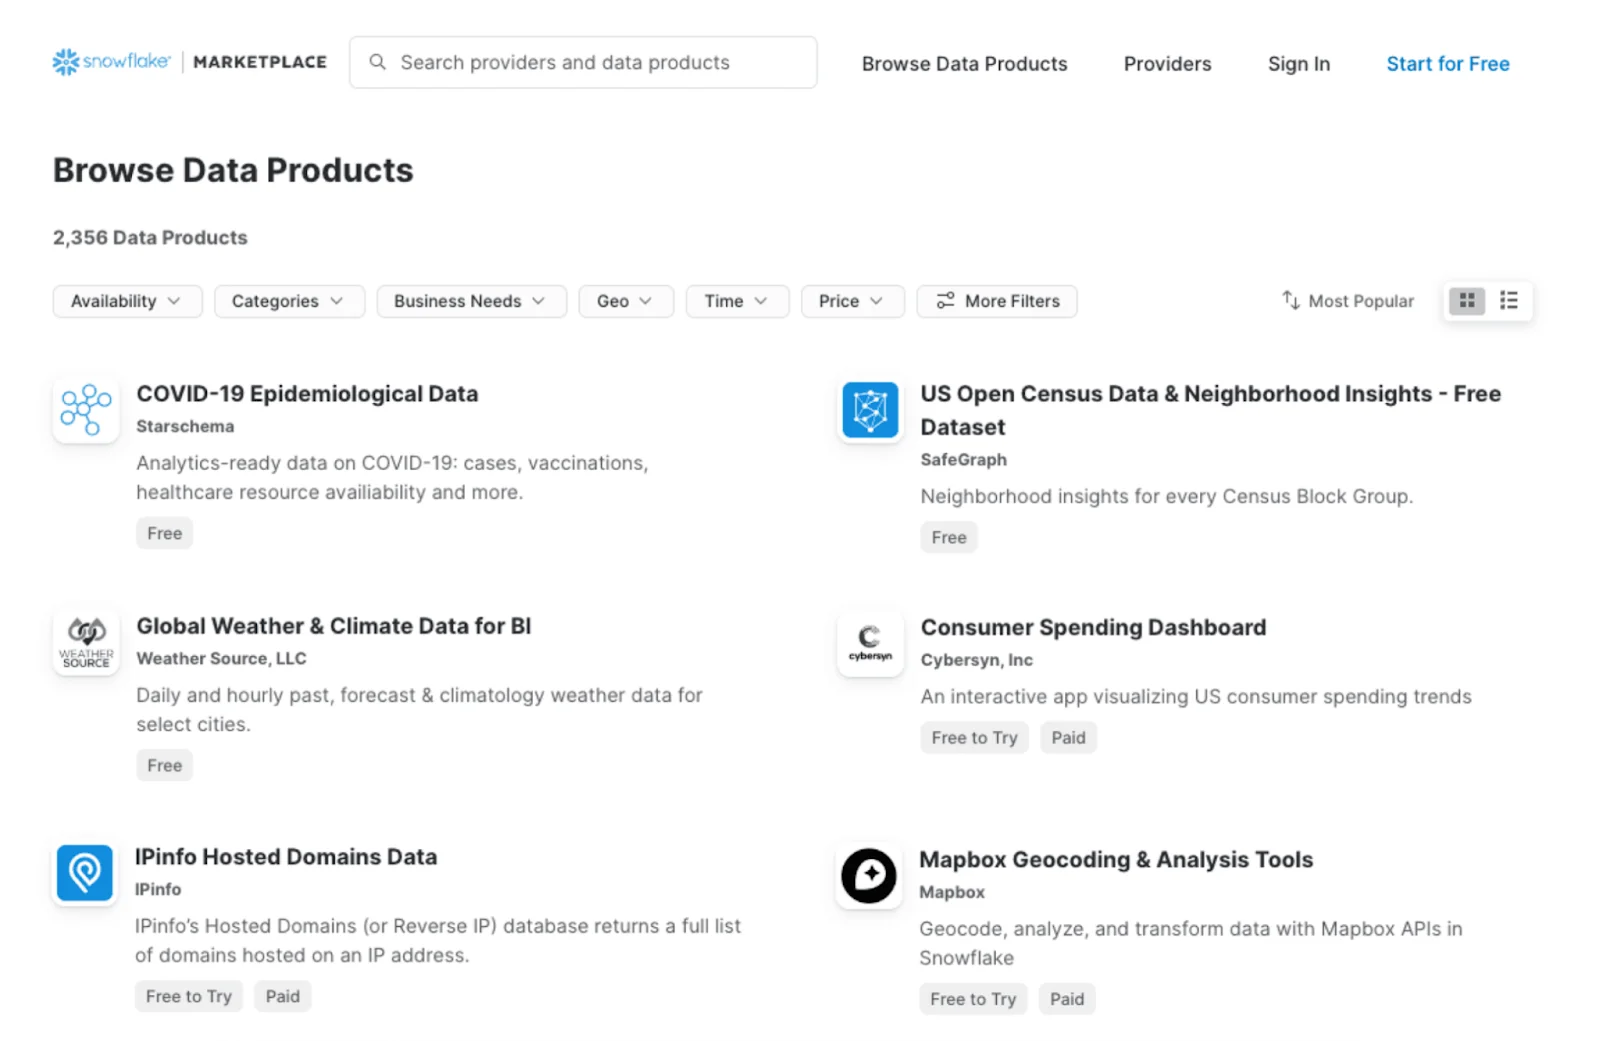Screen dimensions: 1600x1041
Task: Click the sort arrows icon
Action: tap(1291, 300)
